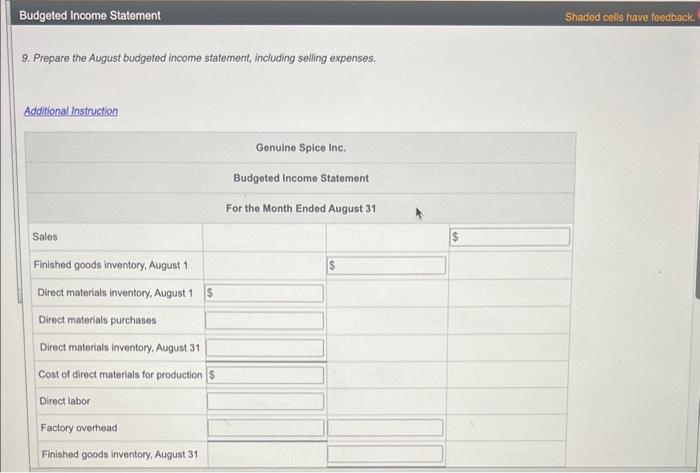Click Finished goods inventory, August 1 input

click(x=387, y=266)
